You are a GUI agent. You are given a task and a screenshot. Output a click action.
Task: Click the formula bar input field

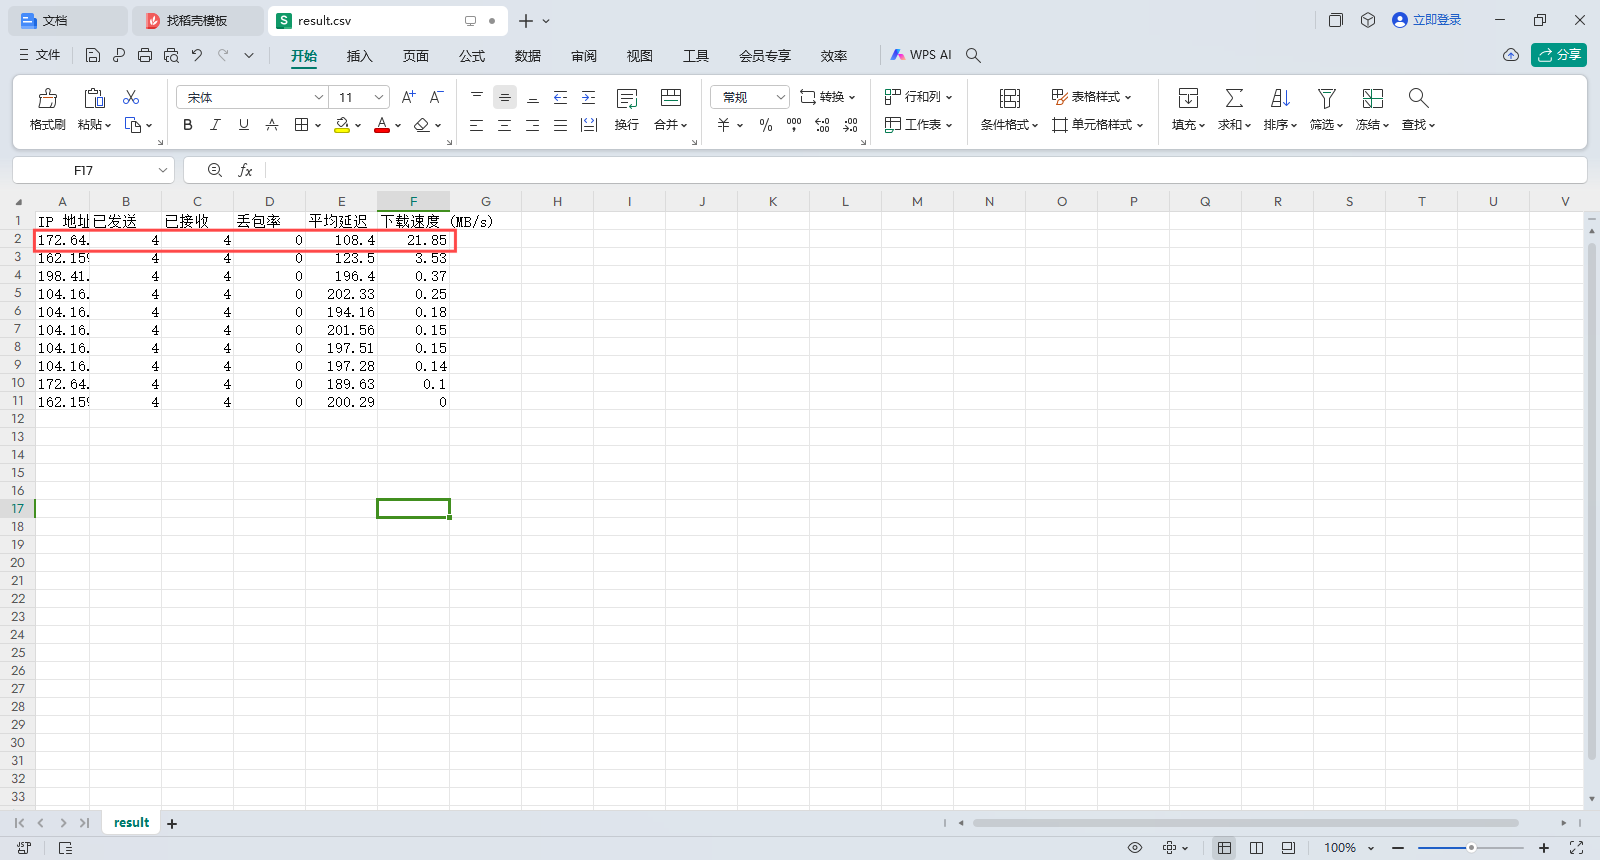(x=925, y=171)
